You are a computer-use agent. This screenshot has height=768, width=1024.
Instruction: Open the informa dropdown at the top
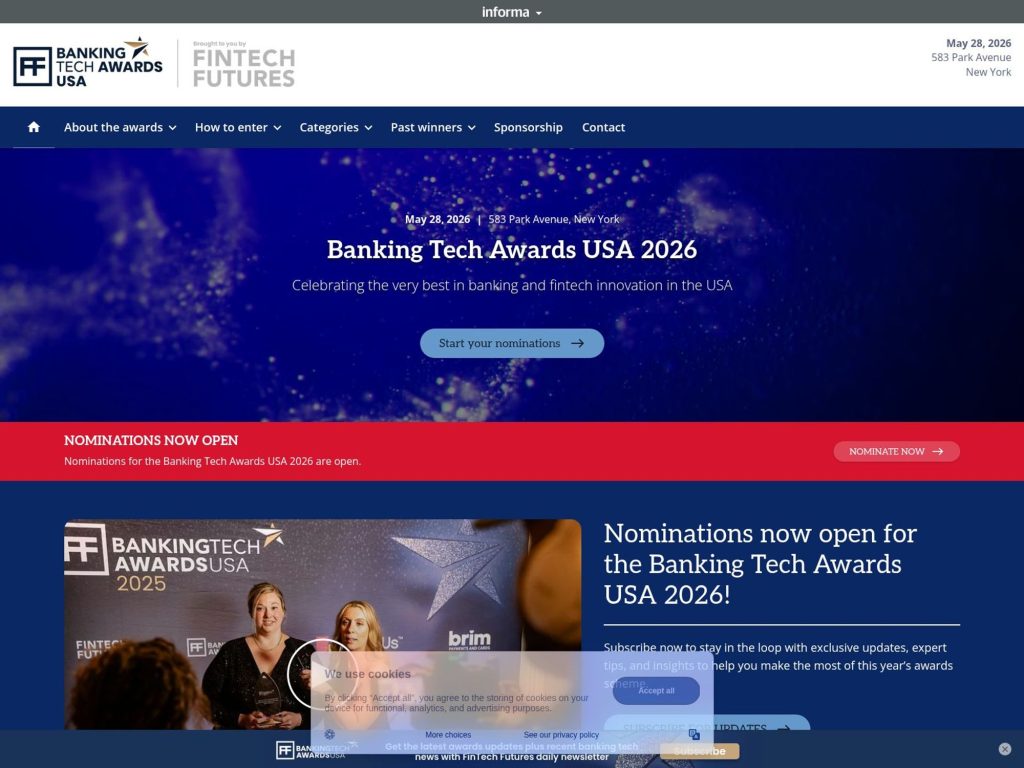coord(511,11)
